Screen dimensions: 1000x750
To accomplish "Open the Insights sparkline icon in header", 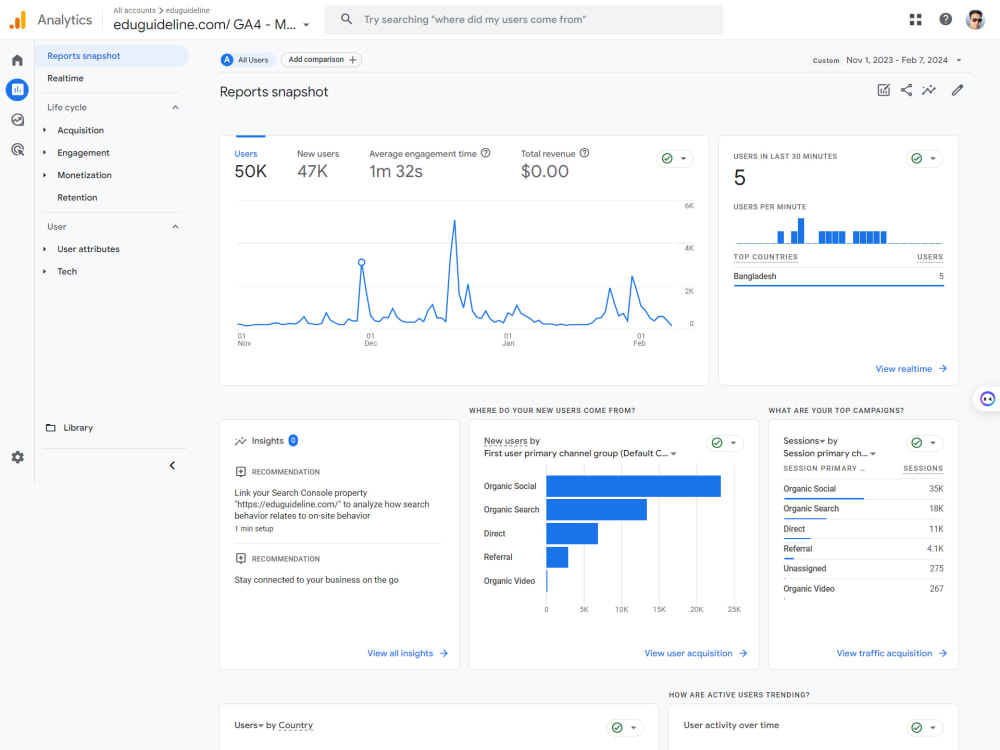I will 929,90.
